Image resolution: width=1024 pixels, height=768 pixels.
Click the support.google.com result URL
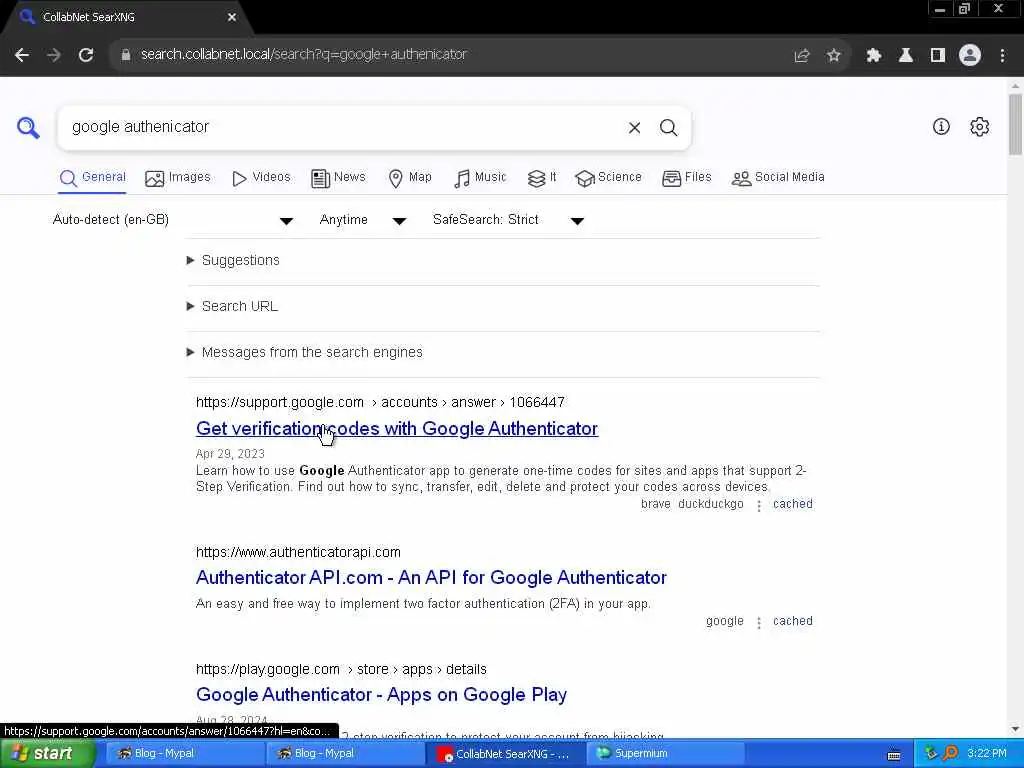pyautogui.click(x=380, y=402)
